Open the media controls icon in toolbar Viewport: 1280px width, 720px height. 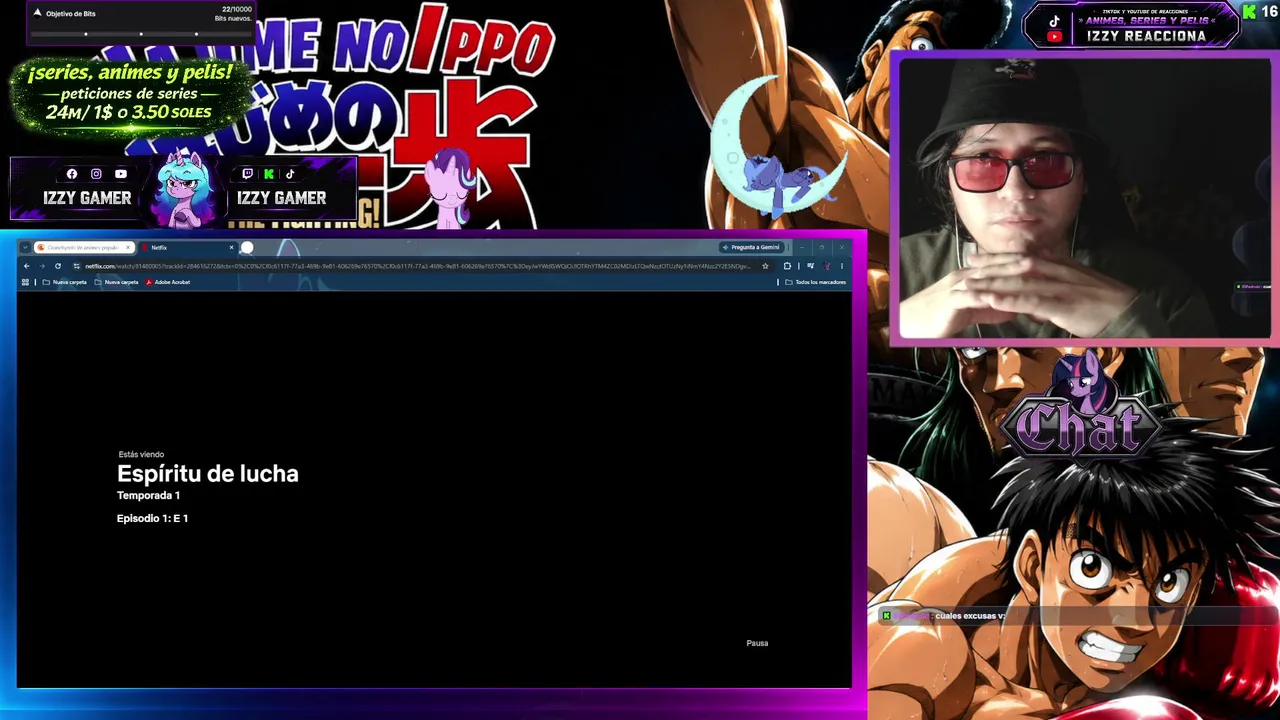click(x=810, y=266)
